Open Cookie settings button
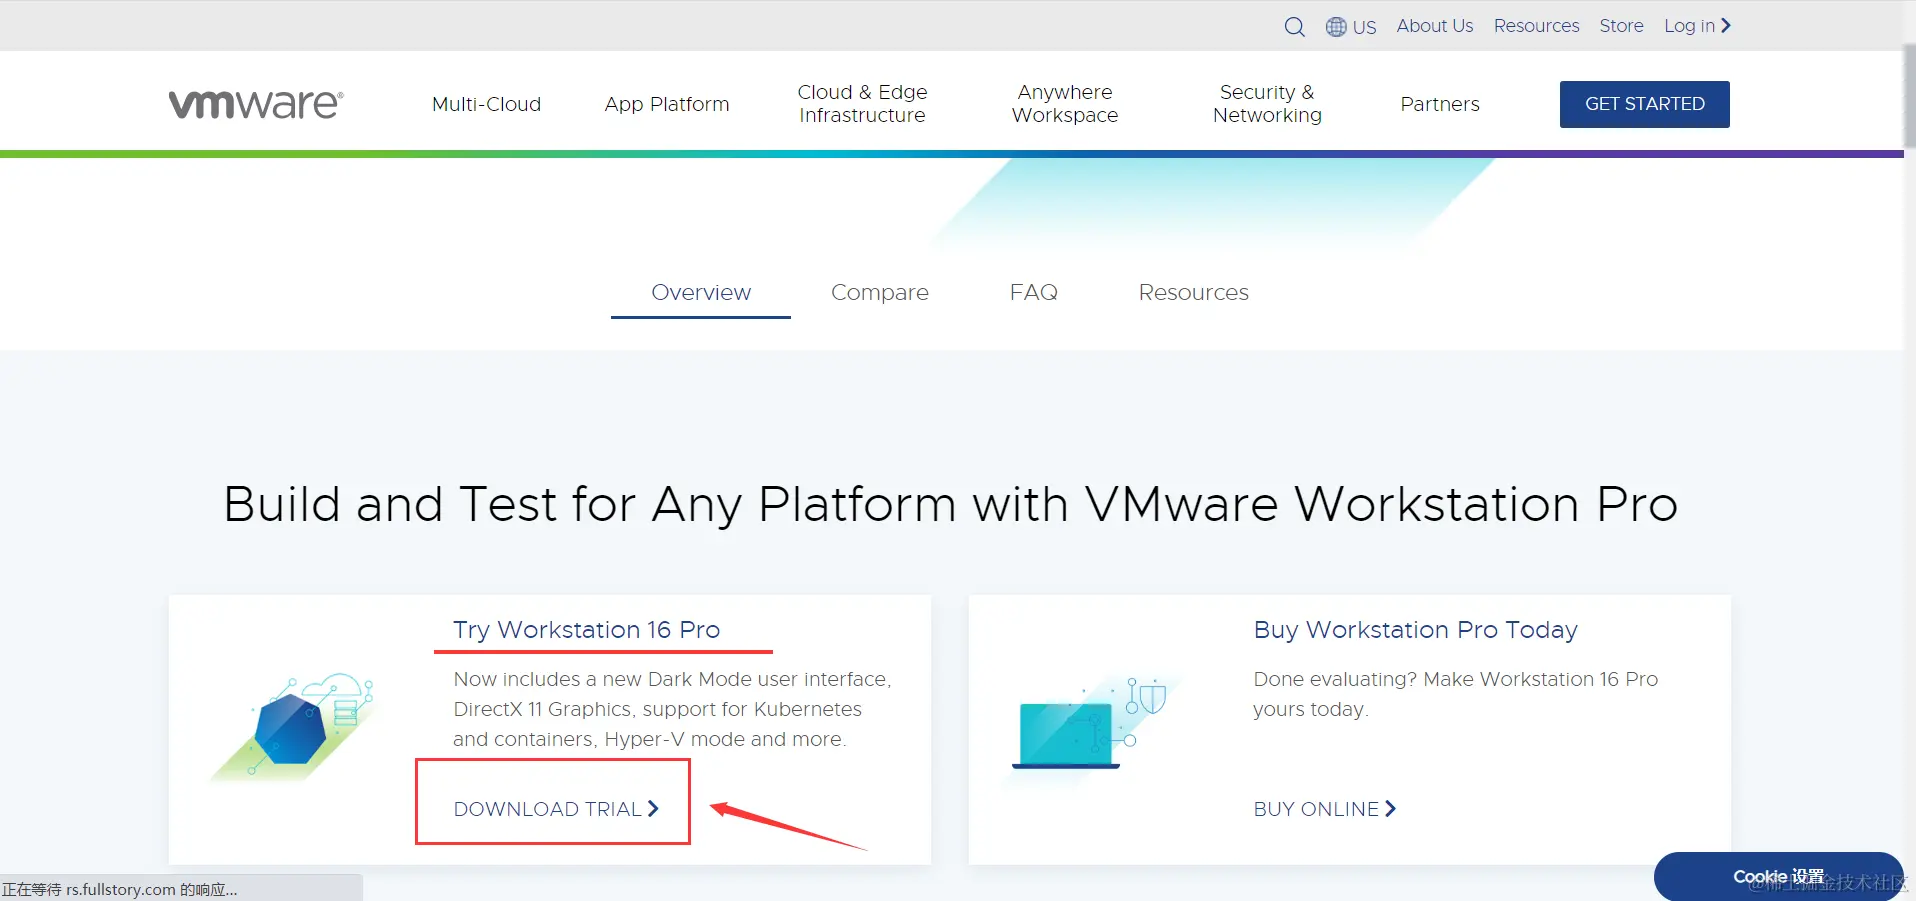 (1779, 877)
